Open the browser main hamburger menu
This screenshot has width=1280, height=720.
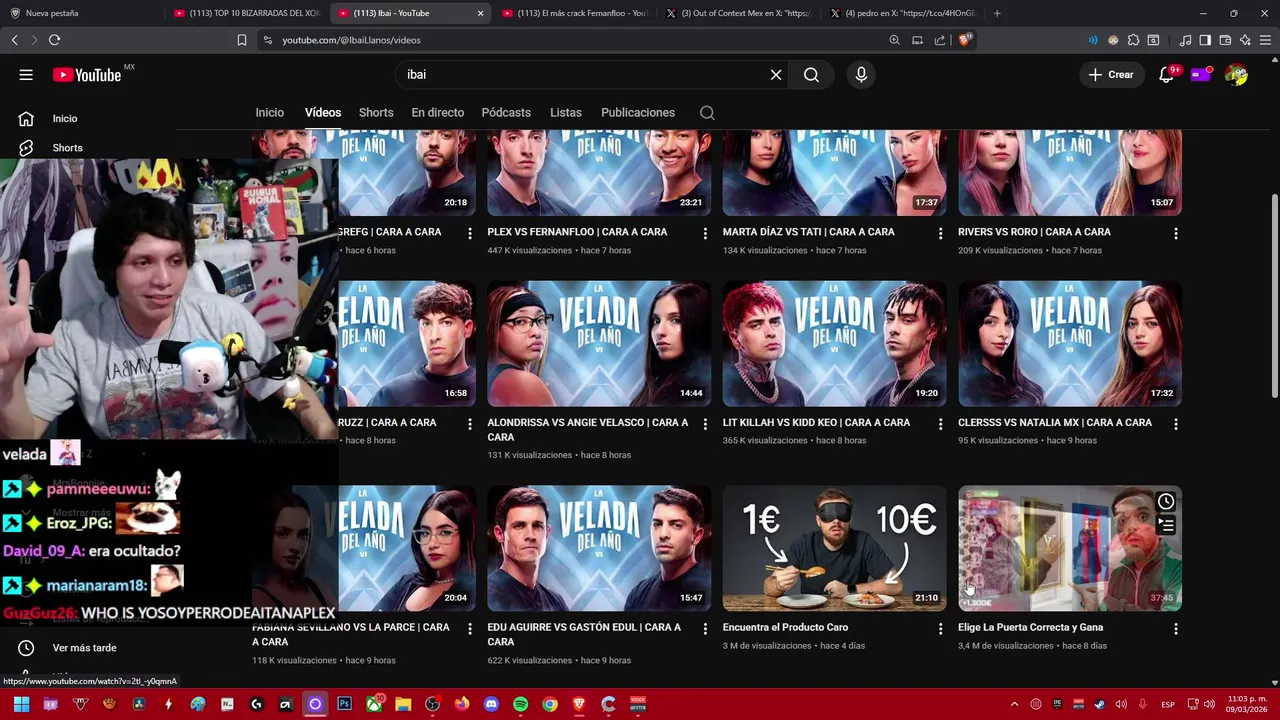(x=1265, y=40)
